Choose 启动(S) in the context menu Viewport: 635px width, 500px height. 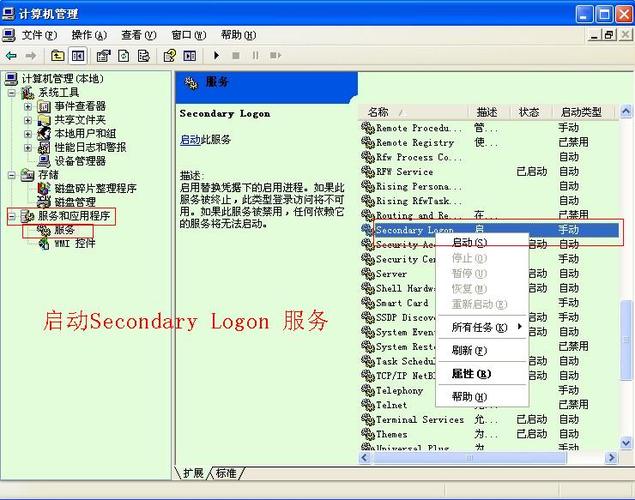tap(482, 243)
